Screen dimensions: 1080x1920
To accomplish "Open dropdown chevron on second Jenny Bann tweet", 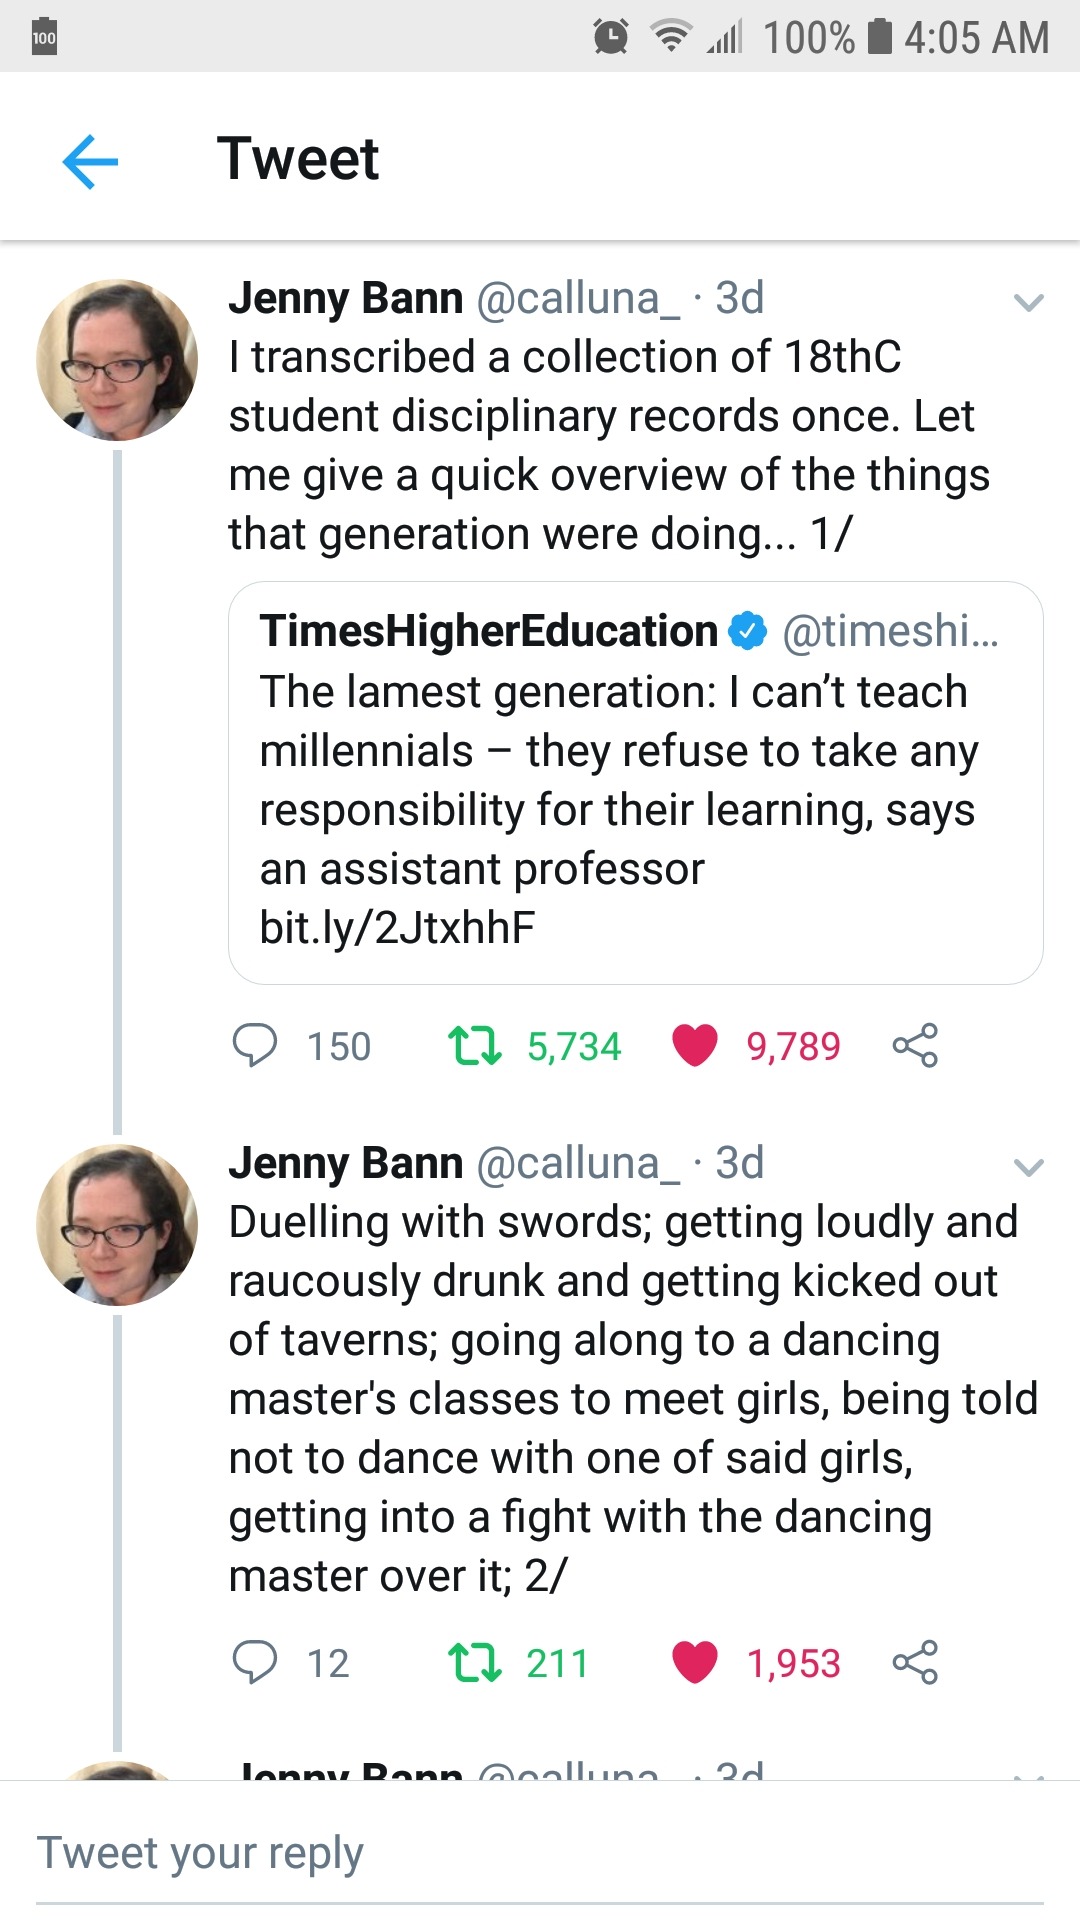I will (1028, 1167).
